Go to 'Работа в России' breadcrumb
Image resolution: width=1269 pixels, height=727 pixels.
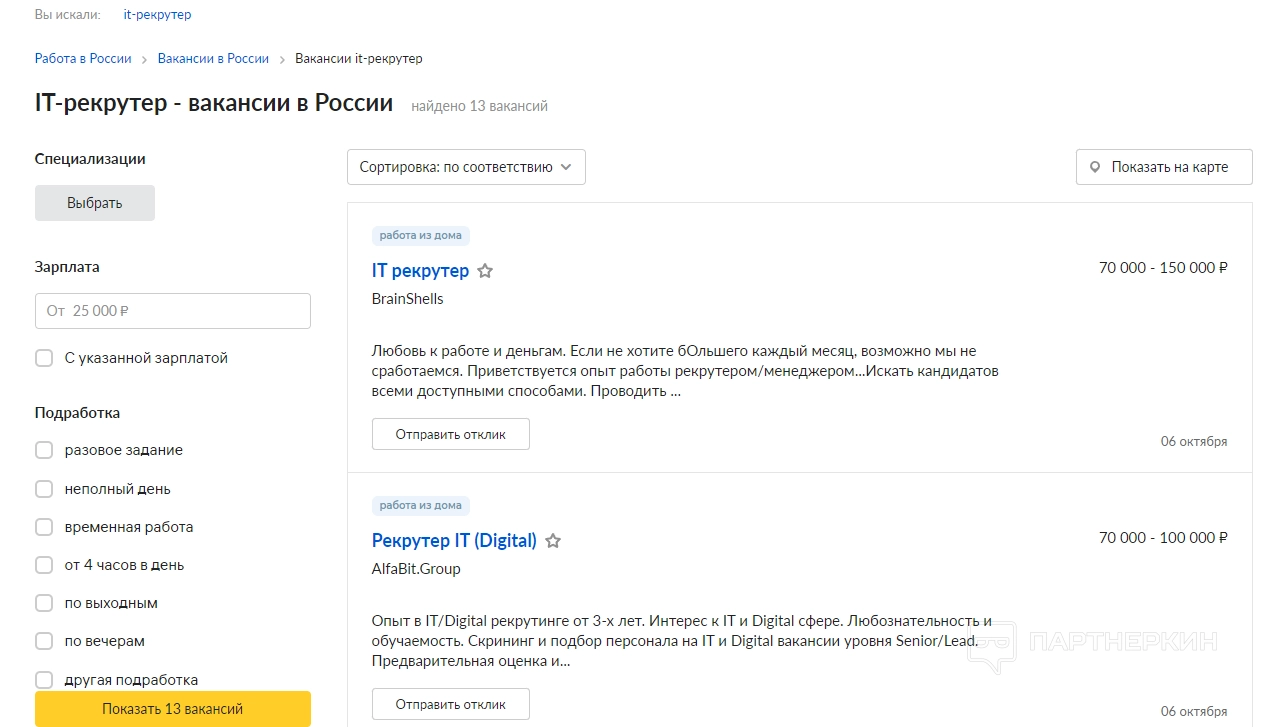(83, 59)
